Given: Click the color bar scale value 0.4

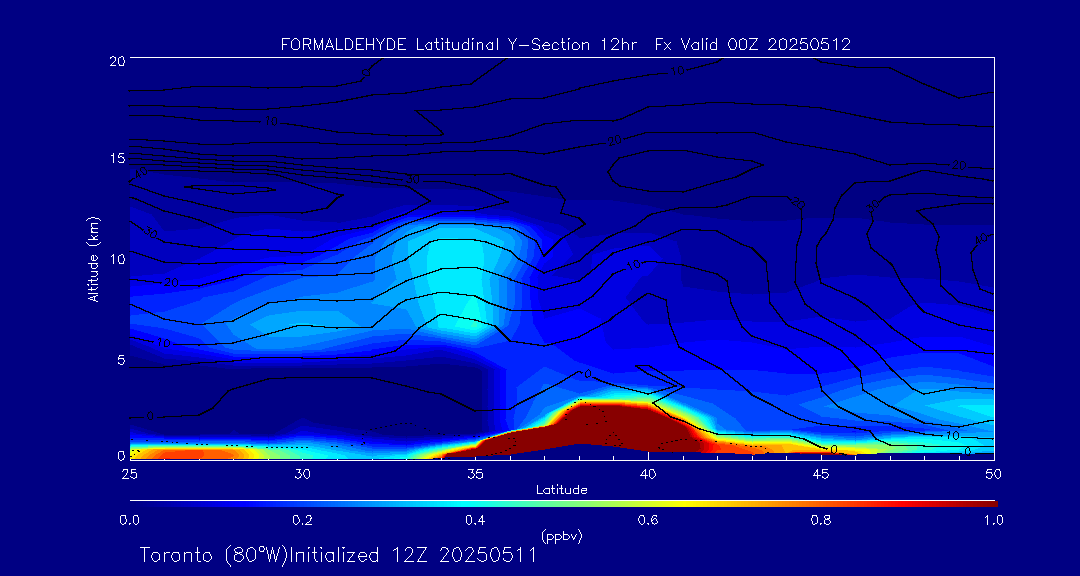Looking at the screenshot, I should [x=475, y=520].
